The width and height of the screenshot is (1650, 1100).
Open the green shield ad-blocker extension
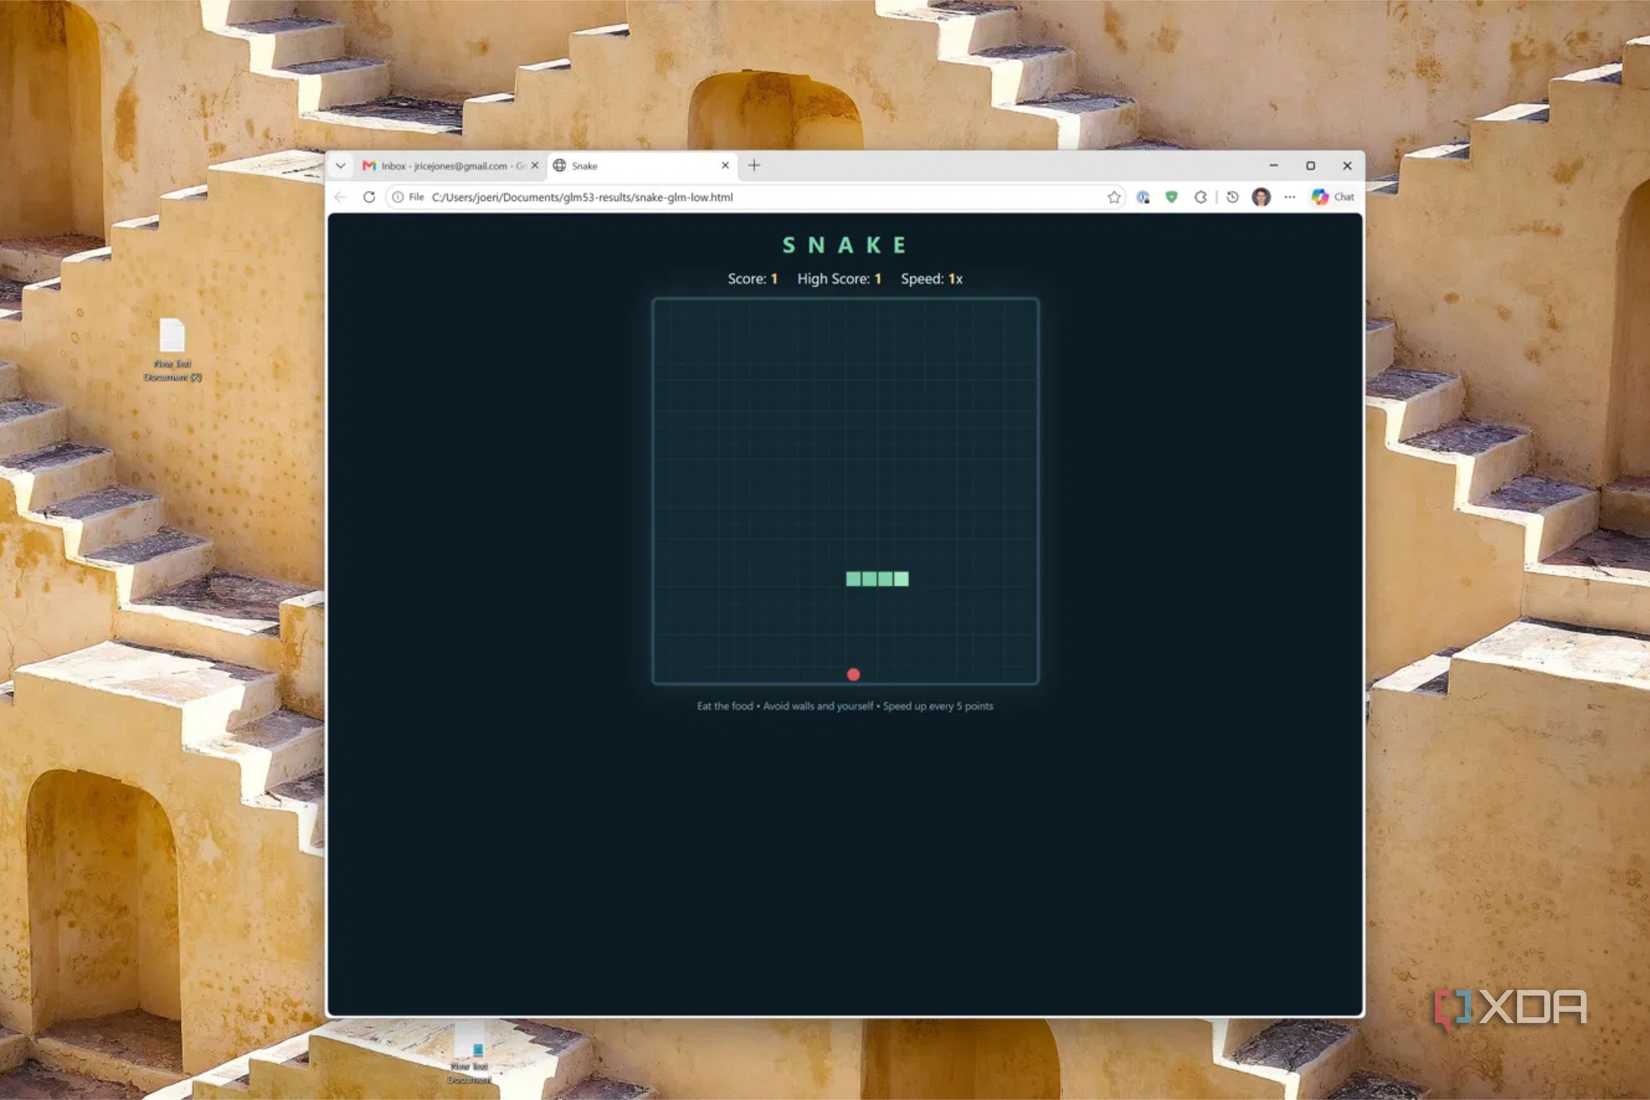click(1171, 197)
